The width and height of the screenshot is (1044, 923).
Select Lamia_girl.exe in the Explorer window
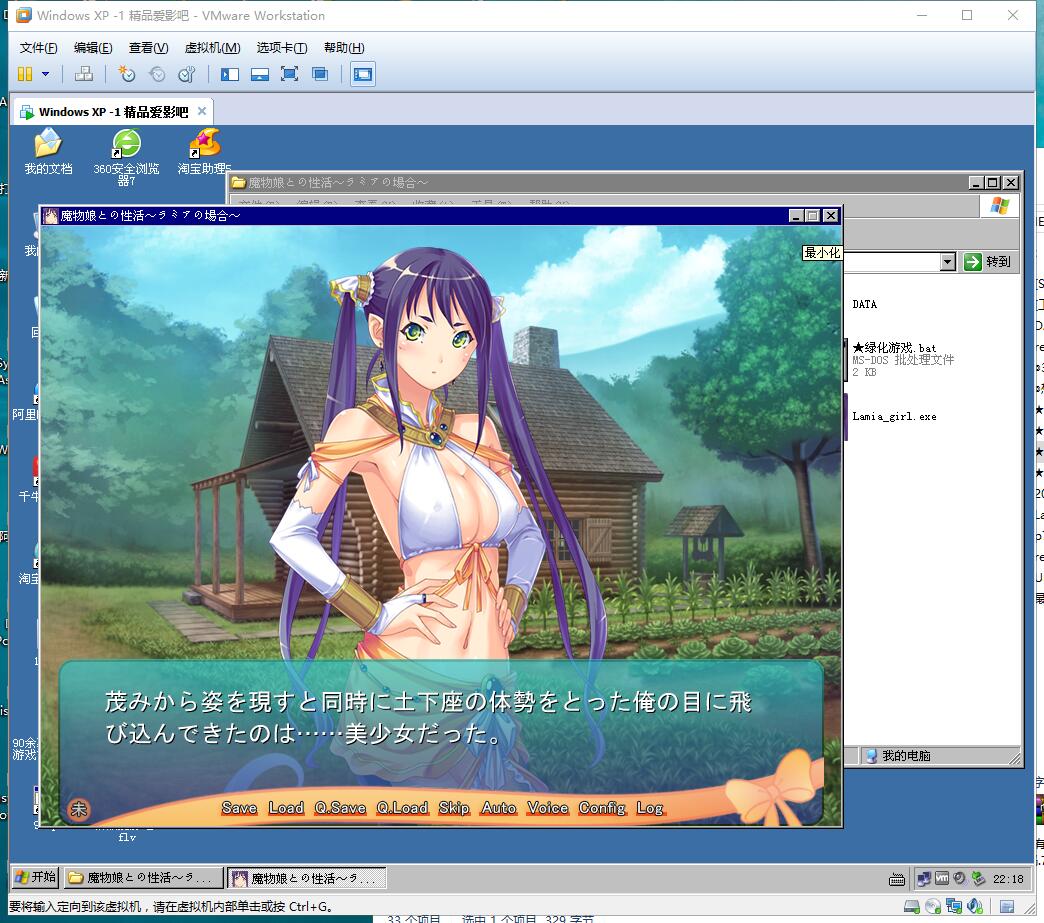pos(894,417)
